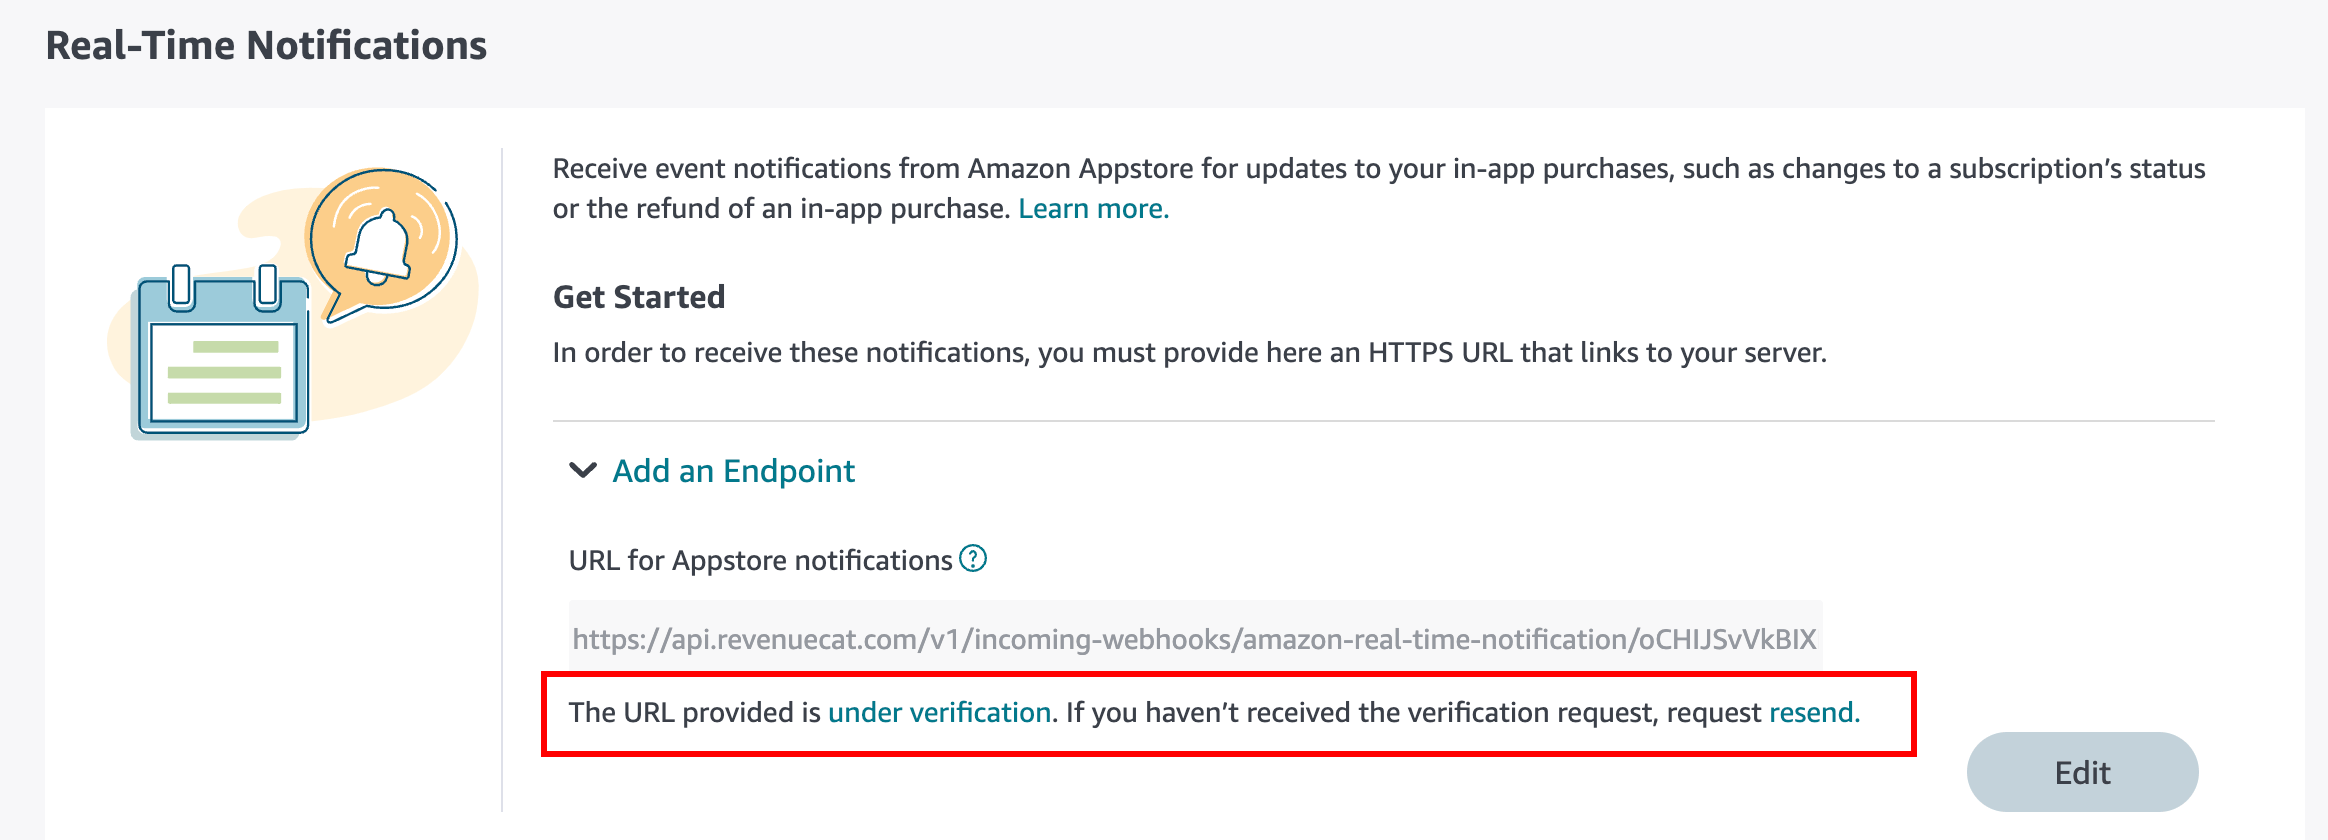Click the URL for Appstore notifications label
The image size is (2328, 840).
760,560
